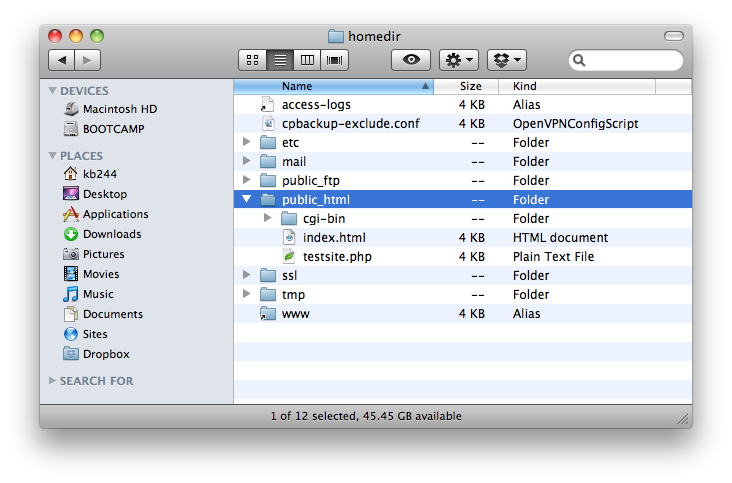Select the cgi-bin folder icon
732x483 pixels.
(x=289, y=218)
